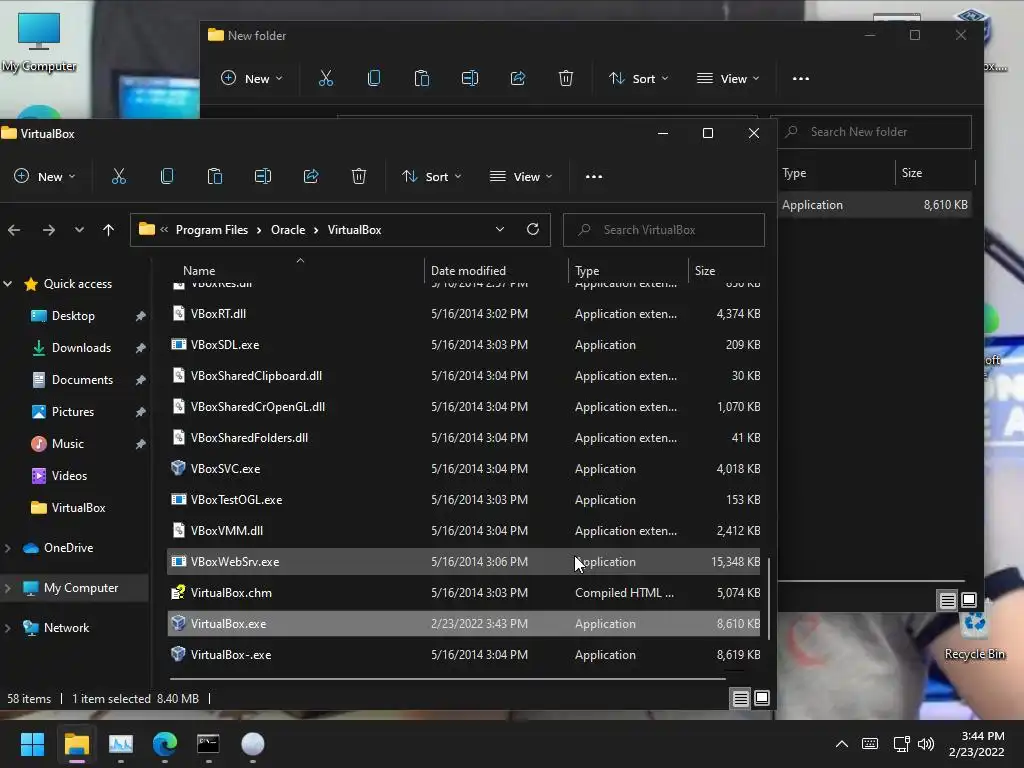This screenshot has height=768, width=1024.
Task: Click the Rename icon in VirtualBox window toolbar
Action: click(x=263, y=176)
